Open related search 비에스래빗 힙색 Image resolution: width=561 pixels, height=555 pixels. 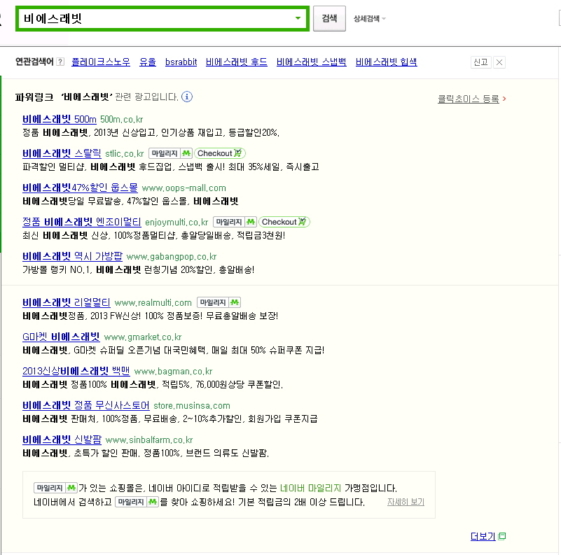[386, 62]
